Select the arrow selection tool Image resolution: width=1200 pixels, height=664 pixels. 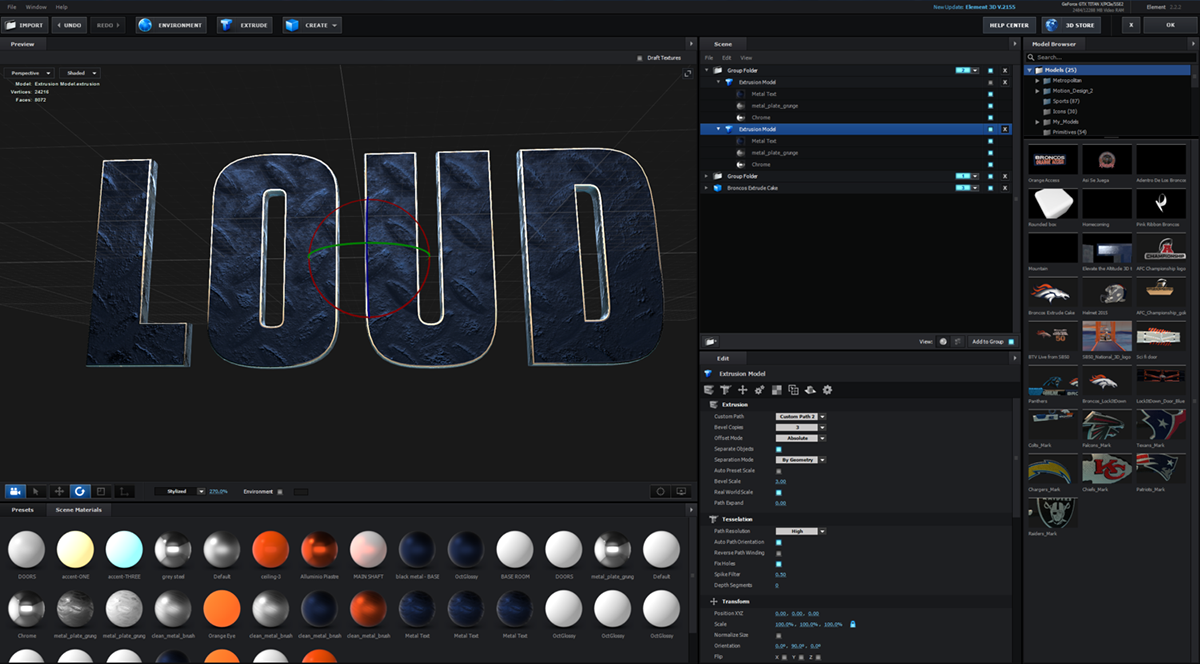(37, 491)
